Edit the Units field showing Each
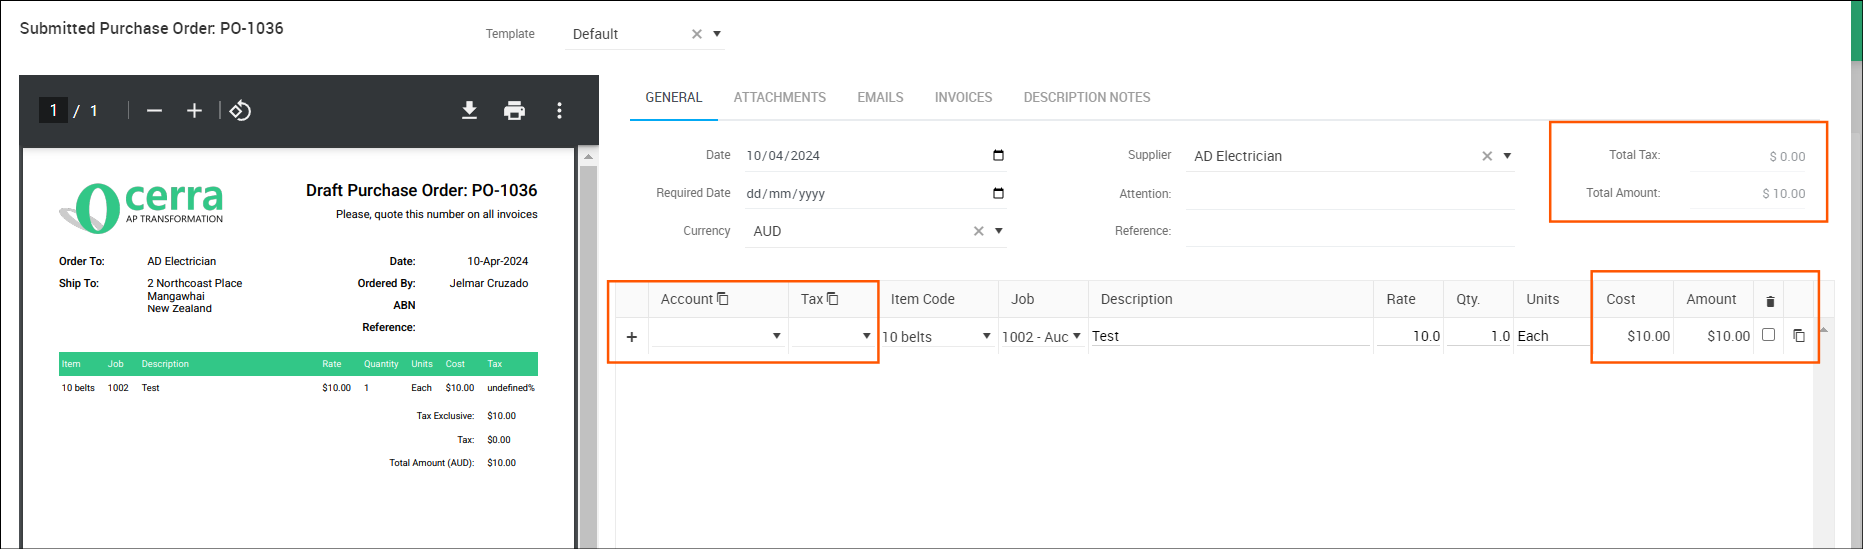The height and width of the screenshot is (549, 1863). click(x=1552, y=336)
